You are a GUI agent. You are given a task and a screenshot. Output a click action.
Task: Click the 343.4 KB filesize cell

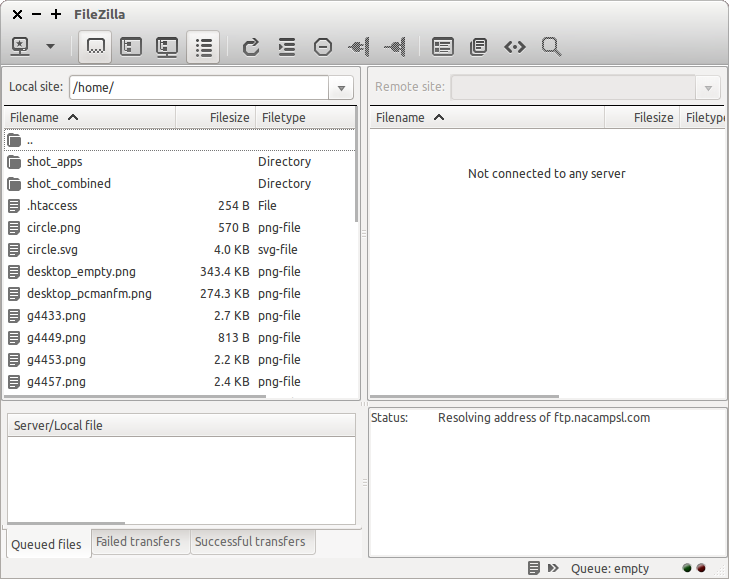tap(225, 272)
